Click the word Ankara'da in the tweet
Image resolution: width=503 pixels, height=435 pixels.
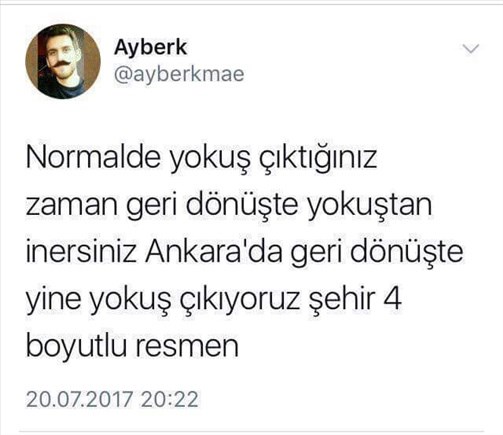(x=214, y=251)
